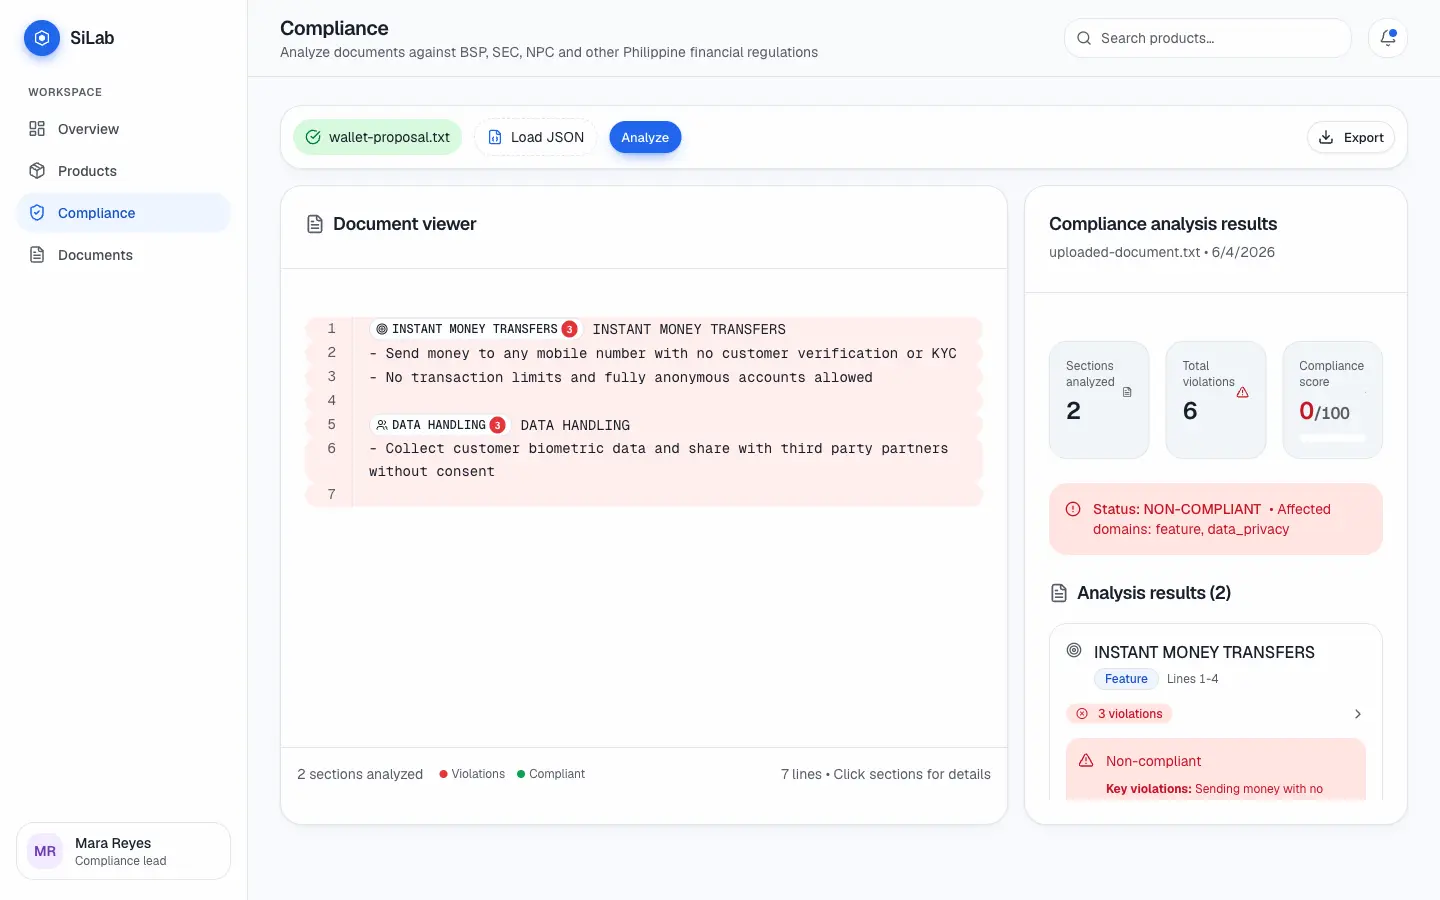Click the green check icon on wallet-proposal.txt

(x=313, y=137)
